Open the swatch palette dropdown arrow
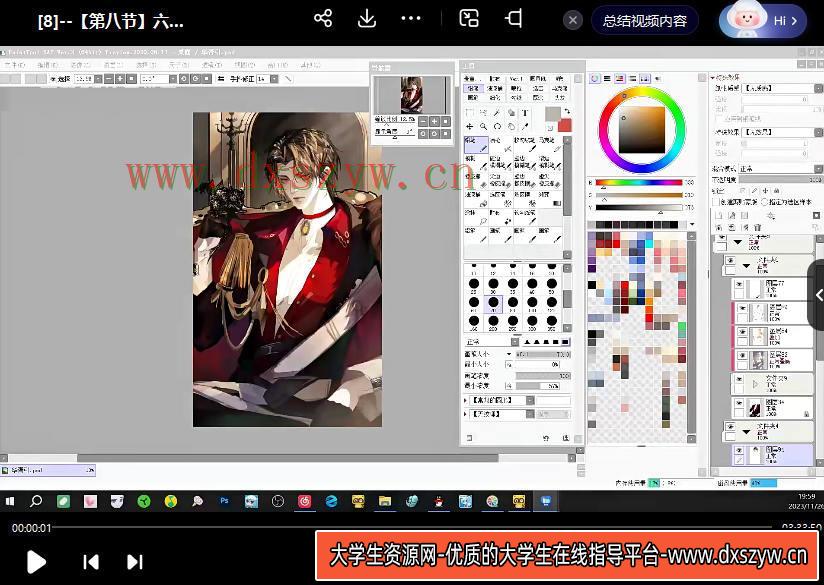The height and width of the screenshot is (585, 824). click(x=692, y=224)
